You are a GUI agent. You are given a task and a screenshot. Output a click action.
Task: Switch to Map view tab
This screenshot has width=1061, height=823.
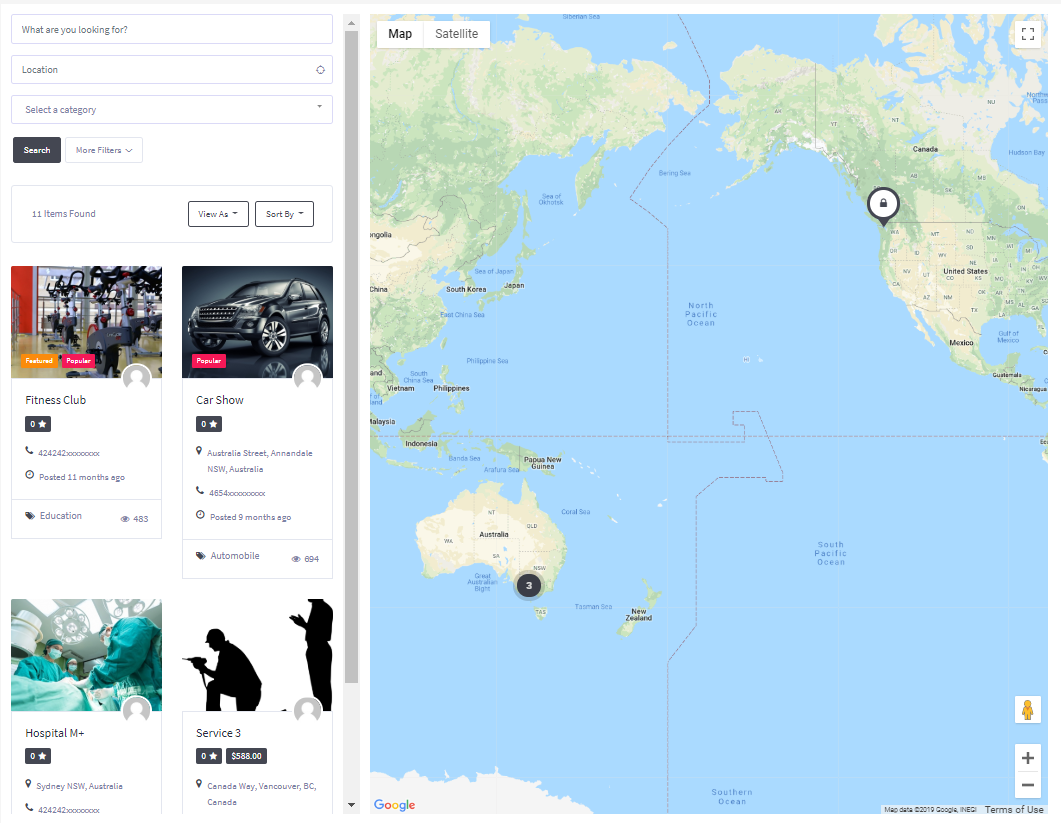click(400, 34)
